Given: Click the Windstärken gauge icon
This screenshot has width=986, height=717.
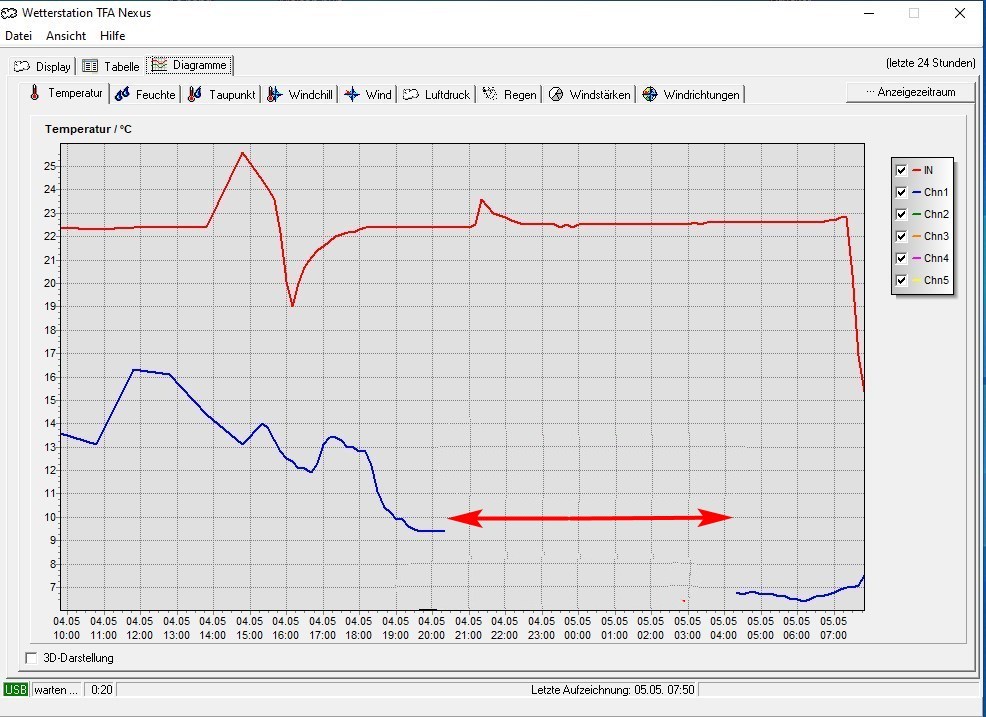Looking at the screenshot, I should click(556, 95).
